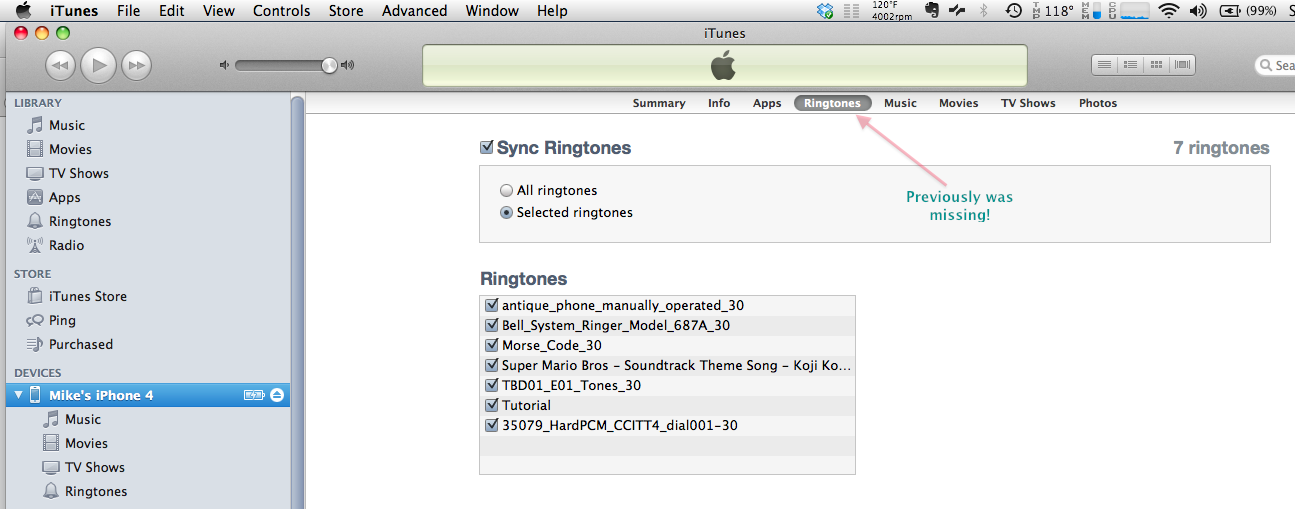Image resolution: width=1295 pixels, height=509 pixels.
Task: Switch to the Info tab
Action: pyautogui.click(x=719, y=103)
